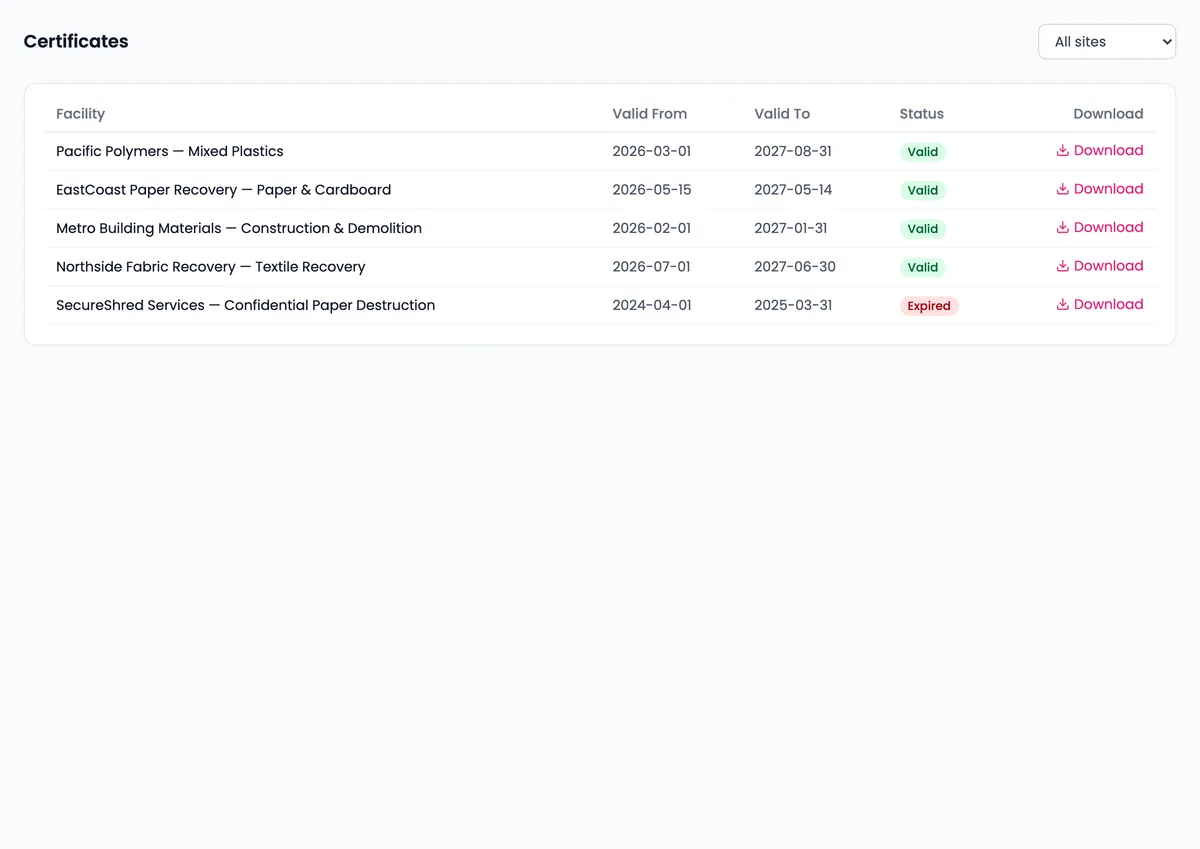Click valid-to date 2027-01-31
The width and height of the screenshot is (1200, 849).
[x=791, y=228]
